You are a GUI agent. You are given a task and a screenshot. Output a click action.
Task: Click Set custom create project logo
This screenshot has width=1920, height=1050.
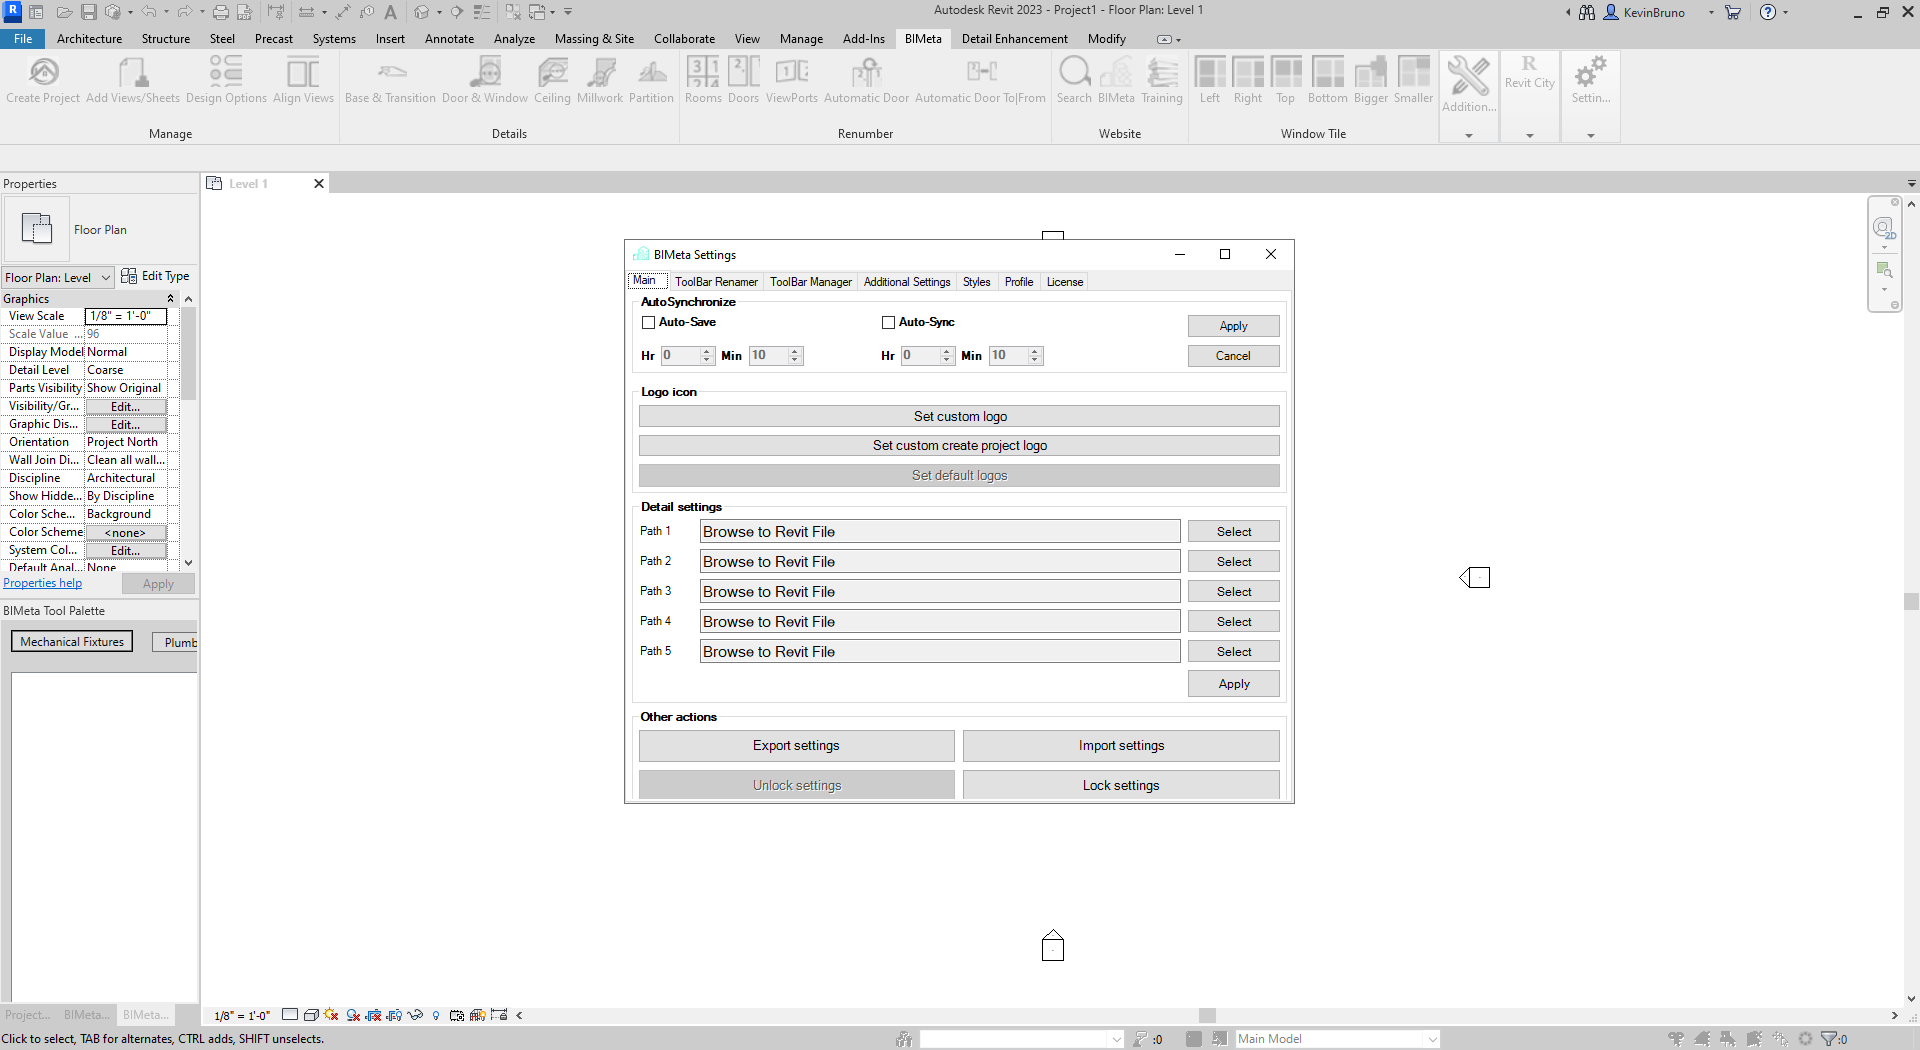pos(959,446)
